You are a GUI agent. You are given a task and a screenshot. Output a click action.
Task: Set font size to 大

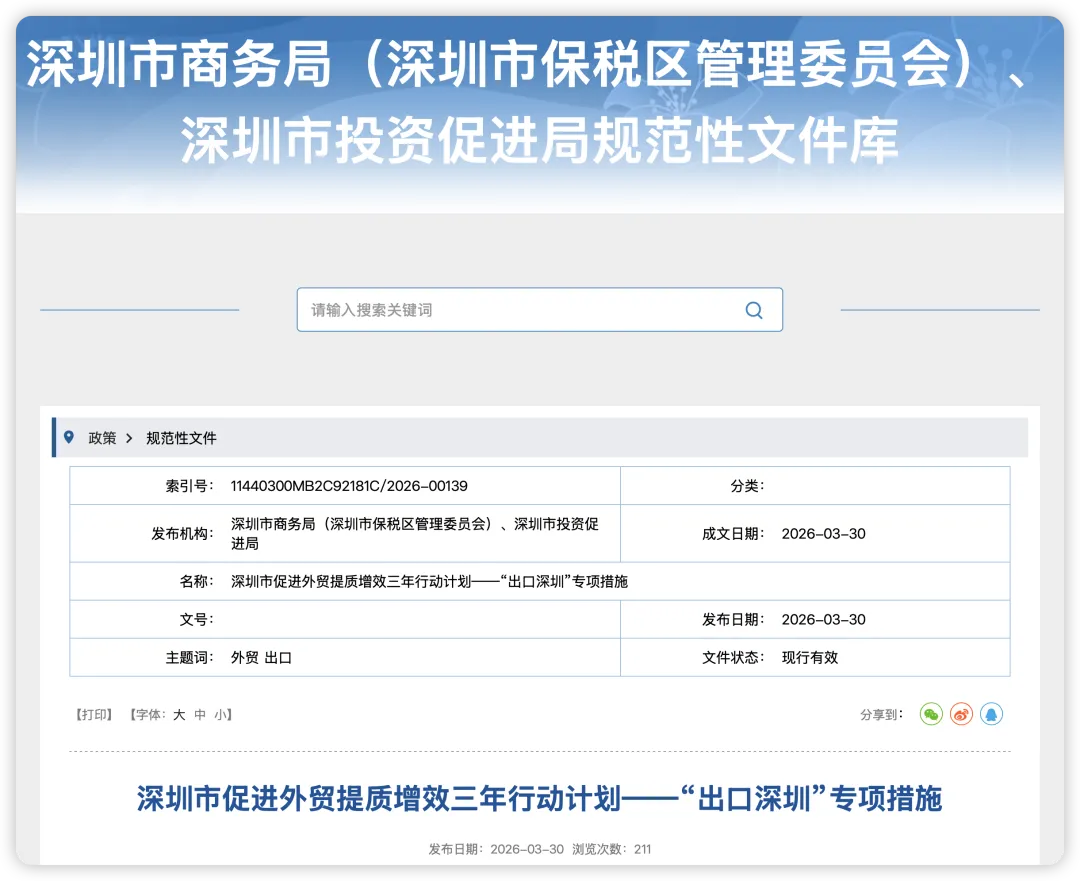coord(179,714)
